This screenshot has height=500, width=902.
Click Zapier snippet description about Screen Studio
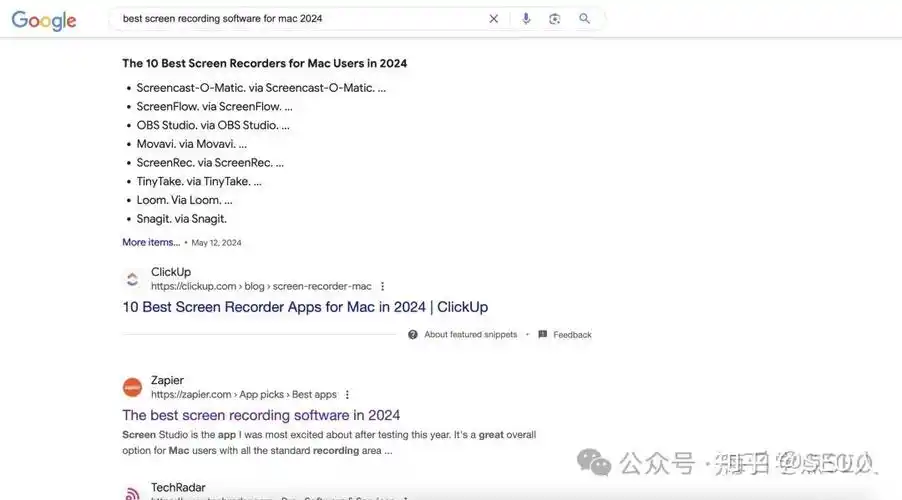tap(329, 442)
